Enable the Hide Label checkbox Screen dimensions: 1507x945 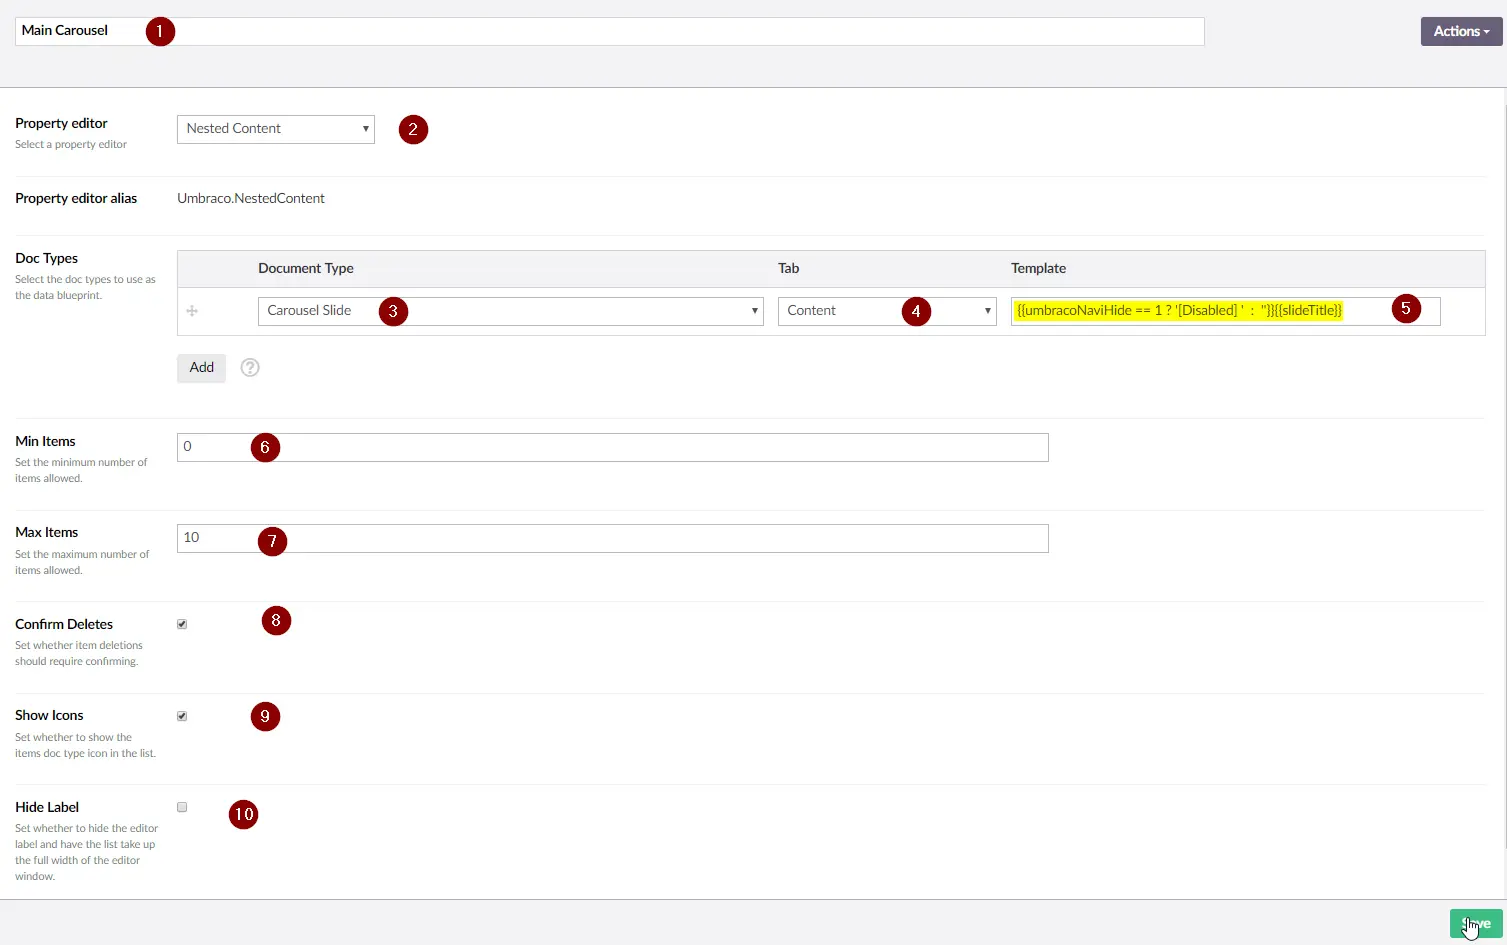click(182, 807)
